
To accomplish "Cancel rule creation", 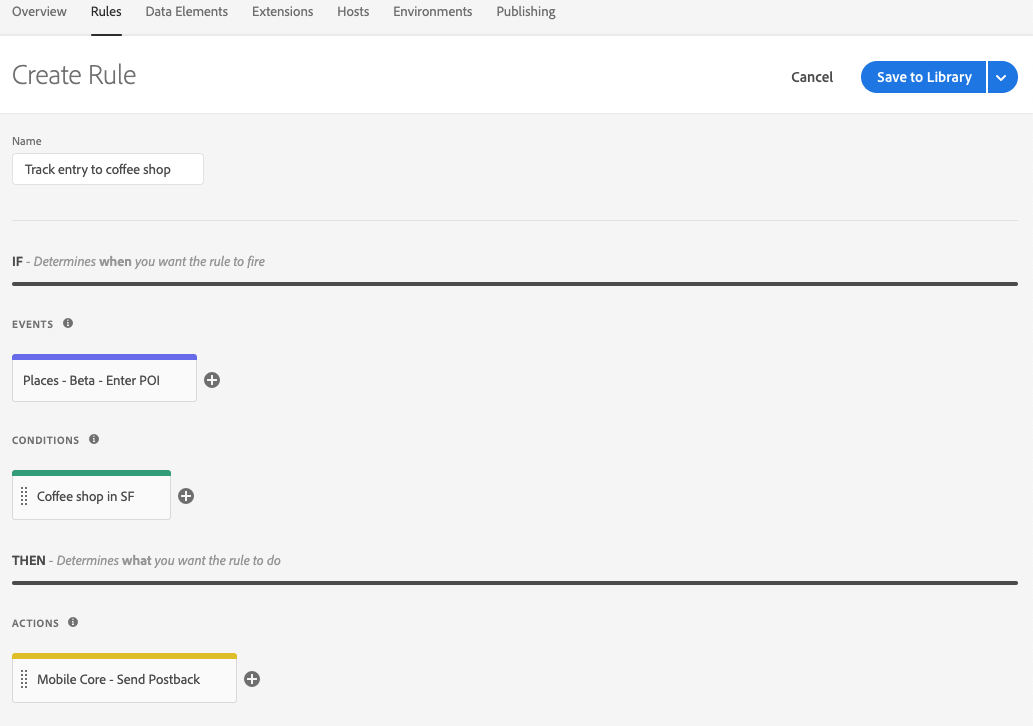I will click(x=812, y=77).
